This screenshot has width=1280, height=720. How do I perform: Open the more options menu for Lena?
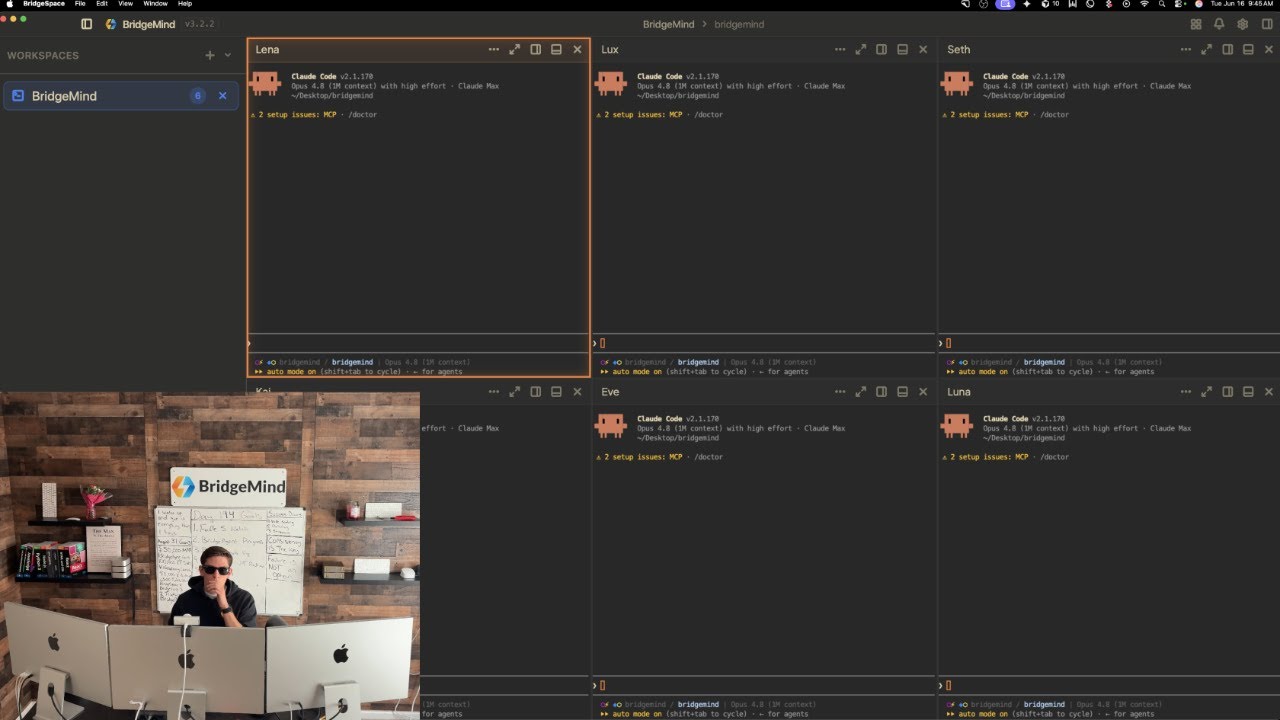click(493, 49)
